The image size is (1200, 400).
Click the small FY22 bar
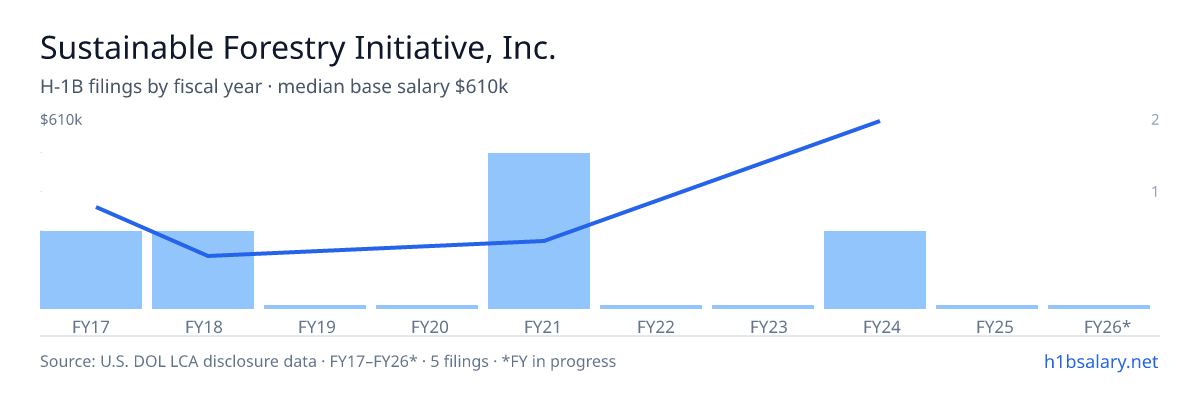coord(651,307)
